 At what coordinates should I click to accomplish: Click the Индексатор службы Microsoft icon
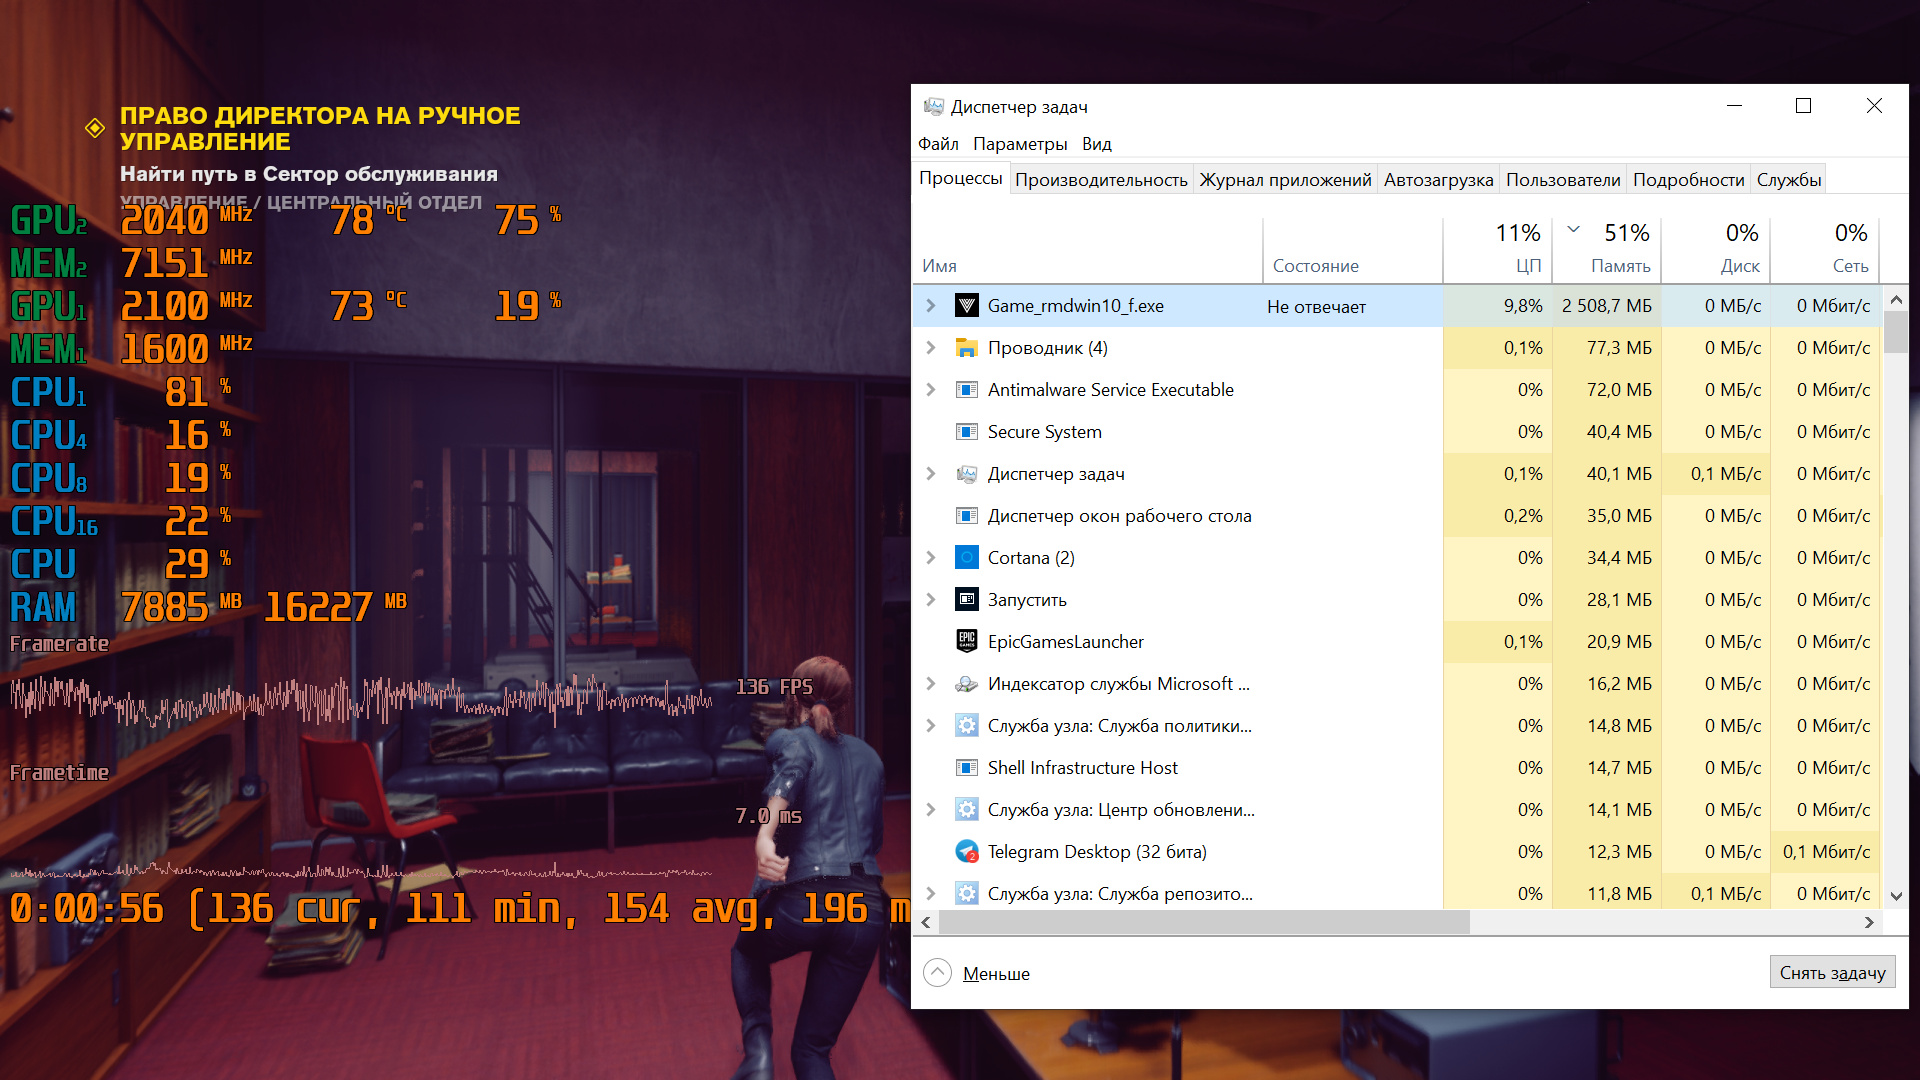point(966,684)
